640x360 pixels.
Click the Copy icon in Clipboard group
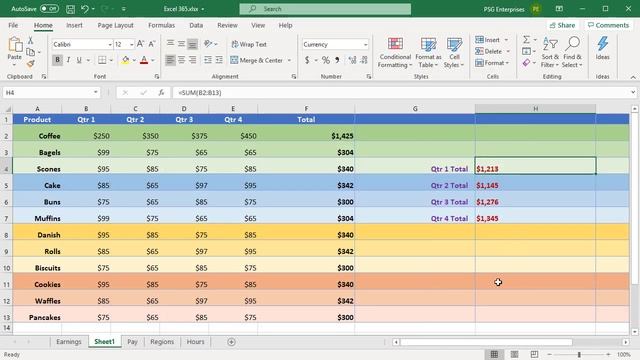pos(30,52)
